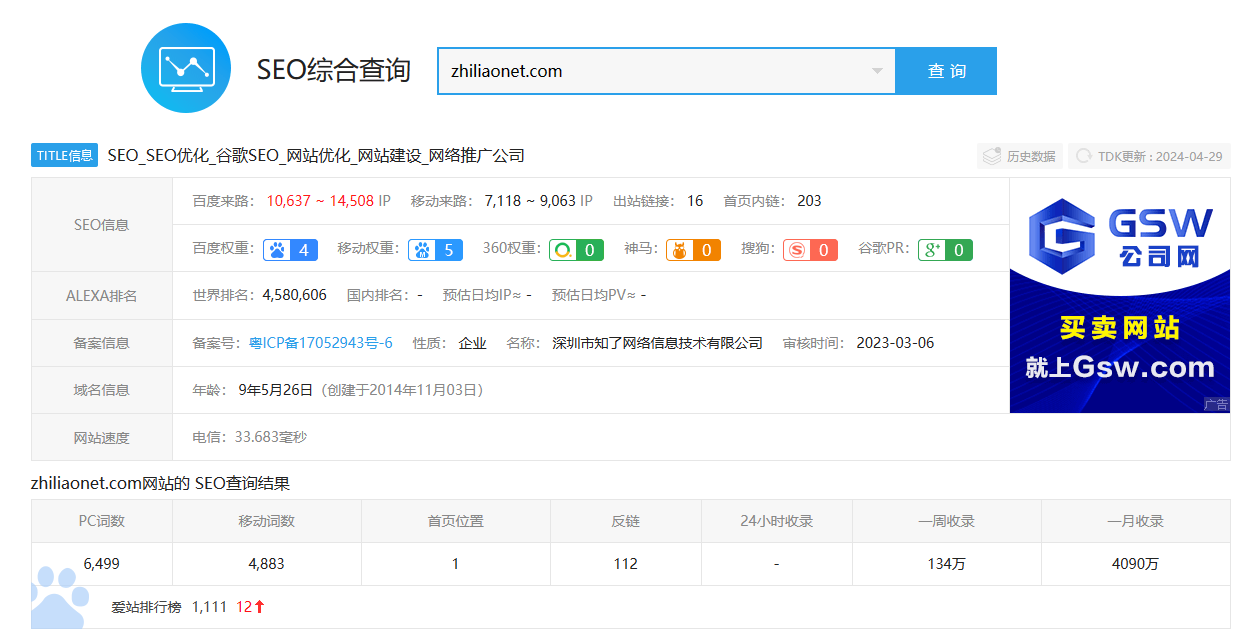Click the Baidu traffic range 10,637 ~ 14,508
Image resolution: width=1238 pixels, height=635 pixels.
click(x=320, y=201)
